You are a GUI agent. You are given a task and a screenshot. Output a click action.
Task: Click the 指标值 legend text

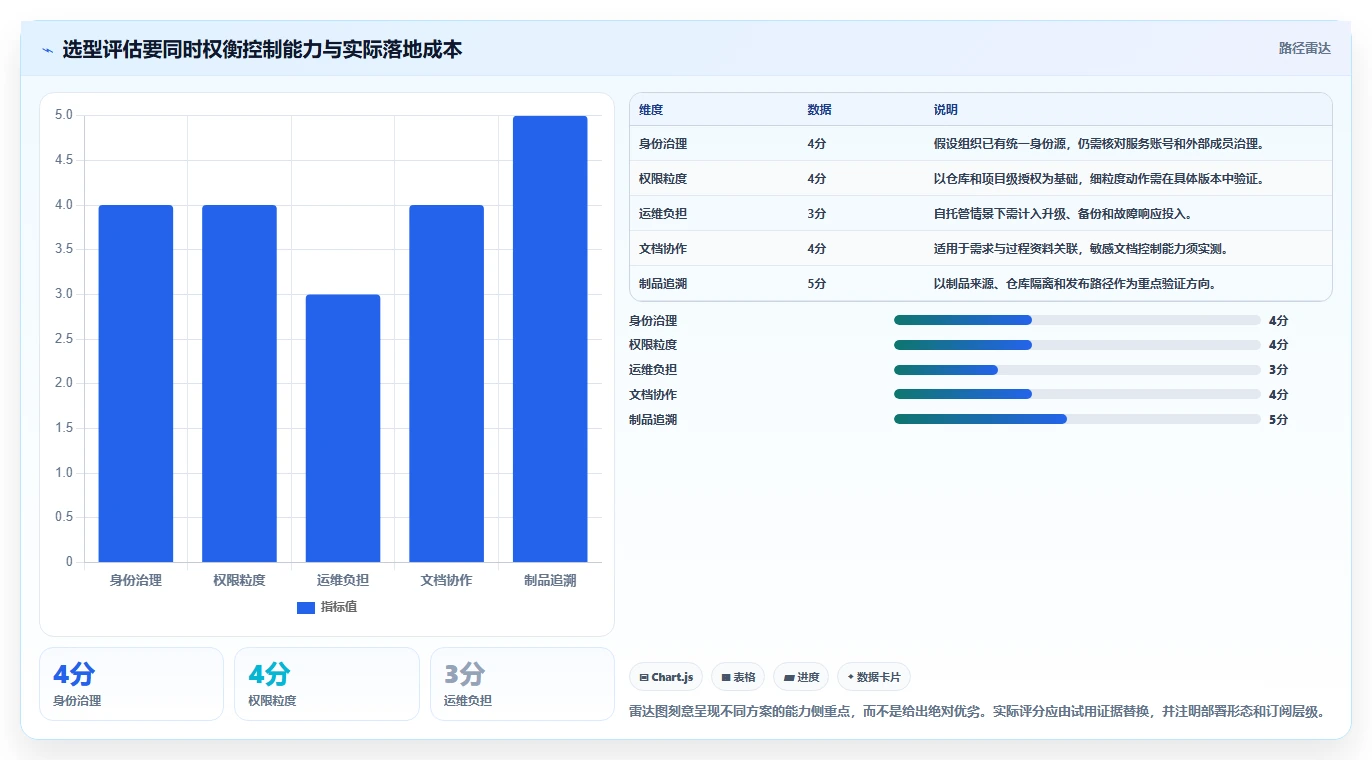coord(339,607)
